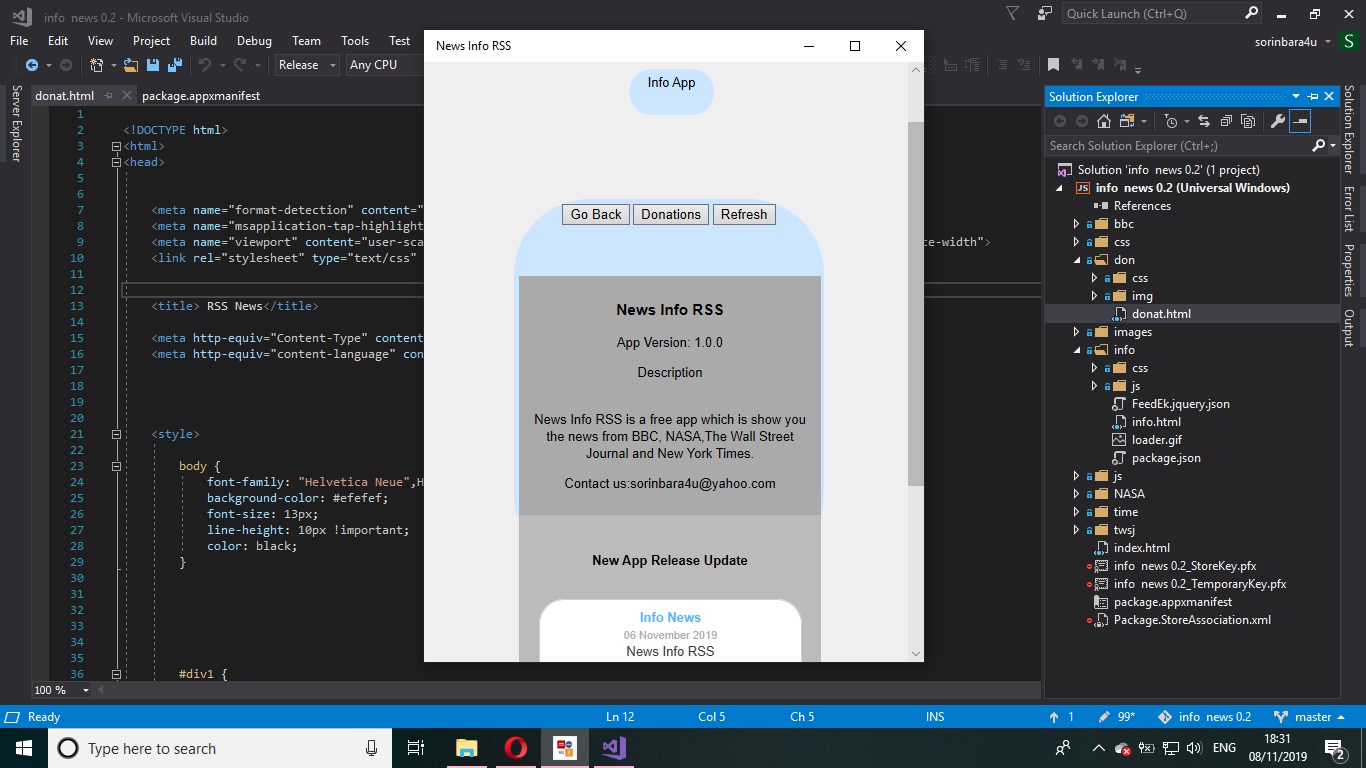
Task: Expand the bbc folder in Solution Explorer
Action: click(1077, 224)
